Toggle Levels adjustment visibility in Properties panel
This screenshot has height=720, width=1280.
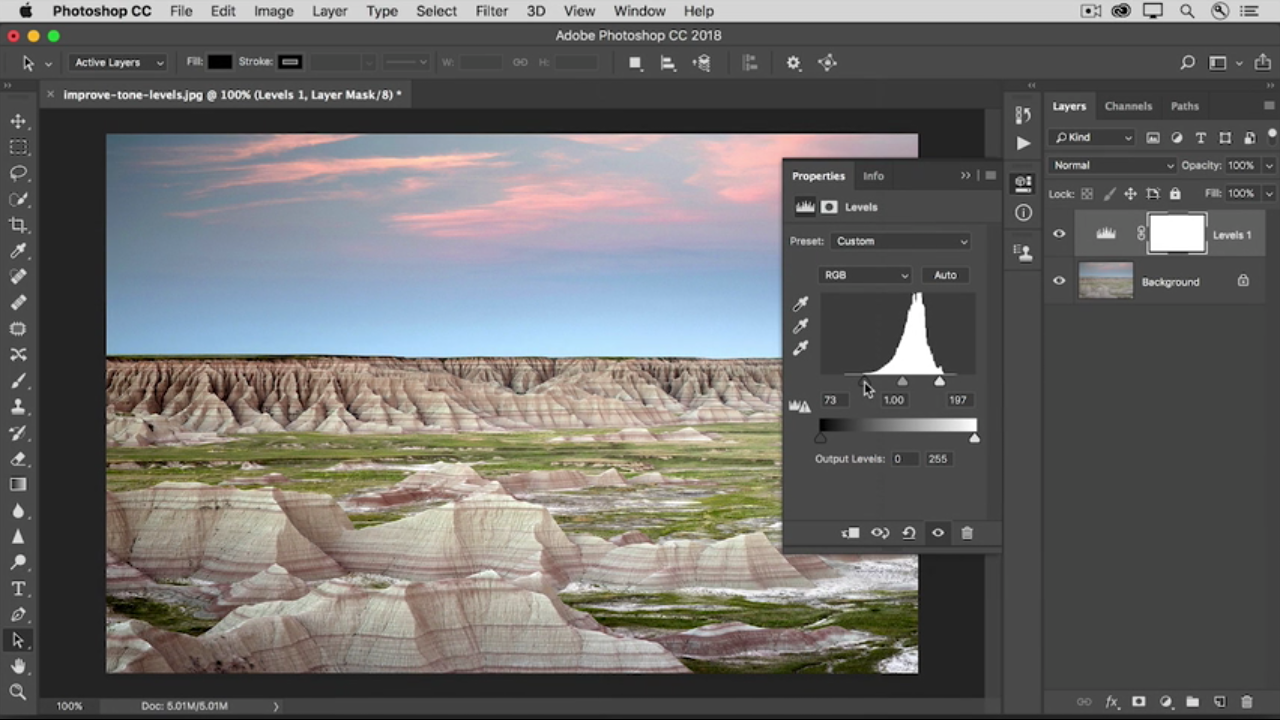click(x=938, y=533)
